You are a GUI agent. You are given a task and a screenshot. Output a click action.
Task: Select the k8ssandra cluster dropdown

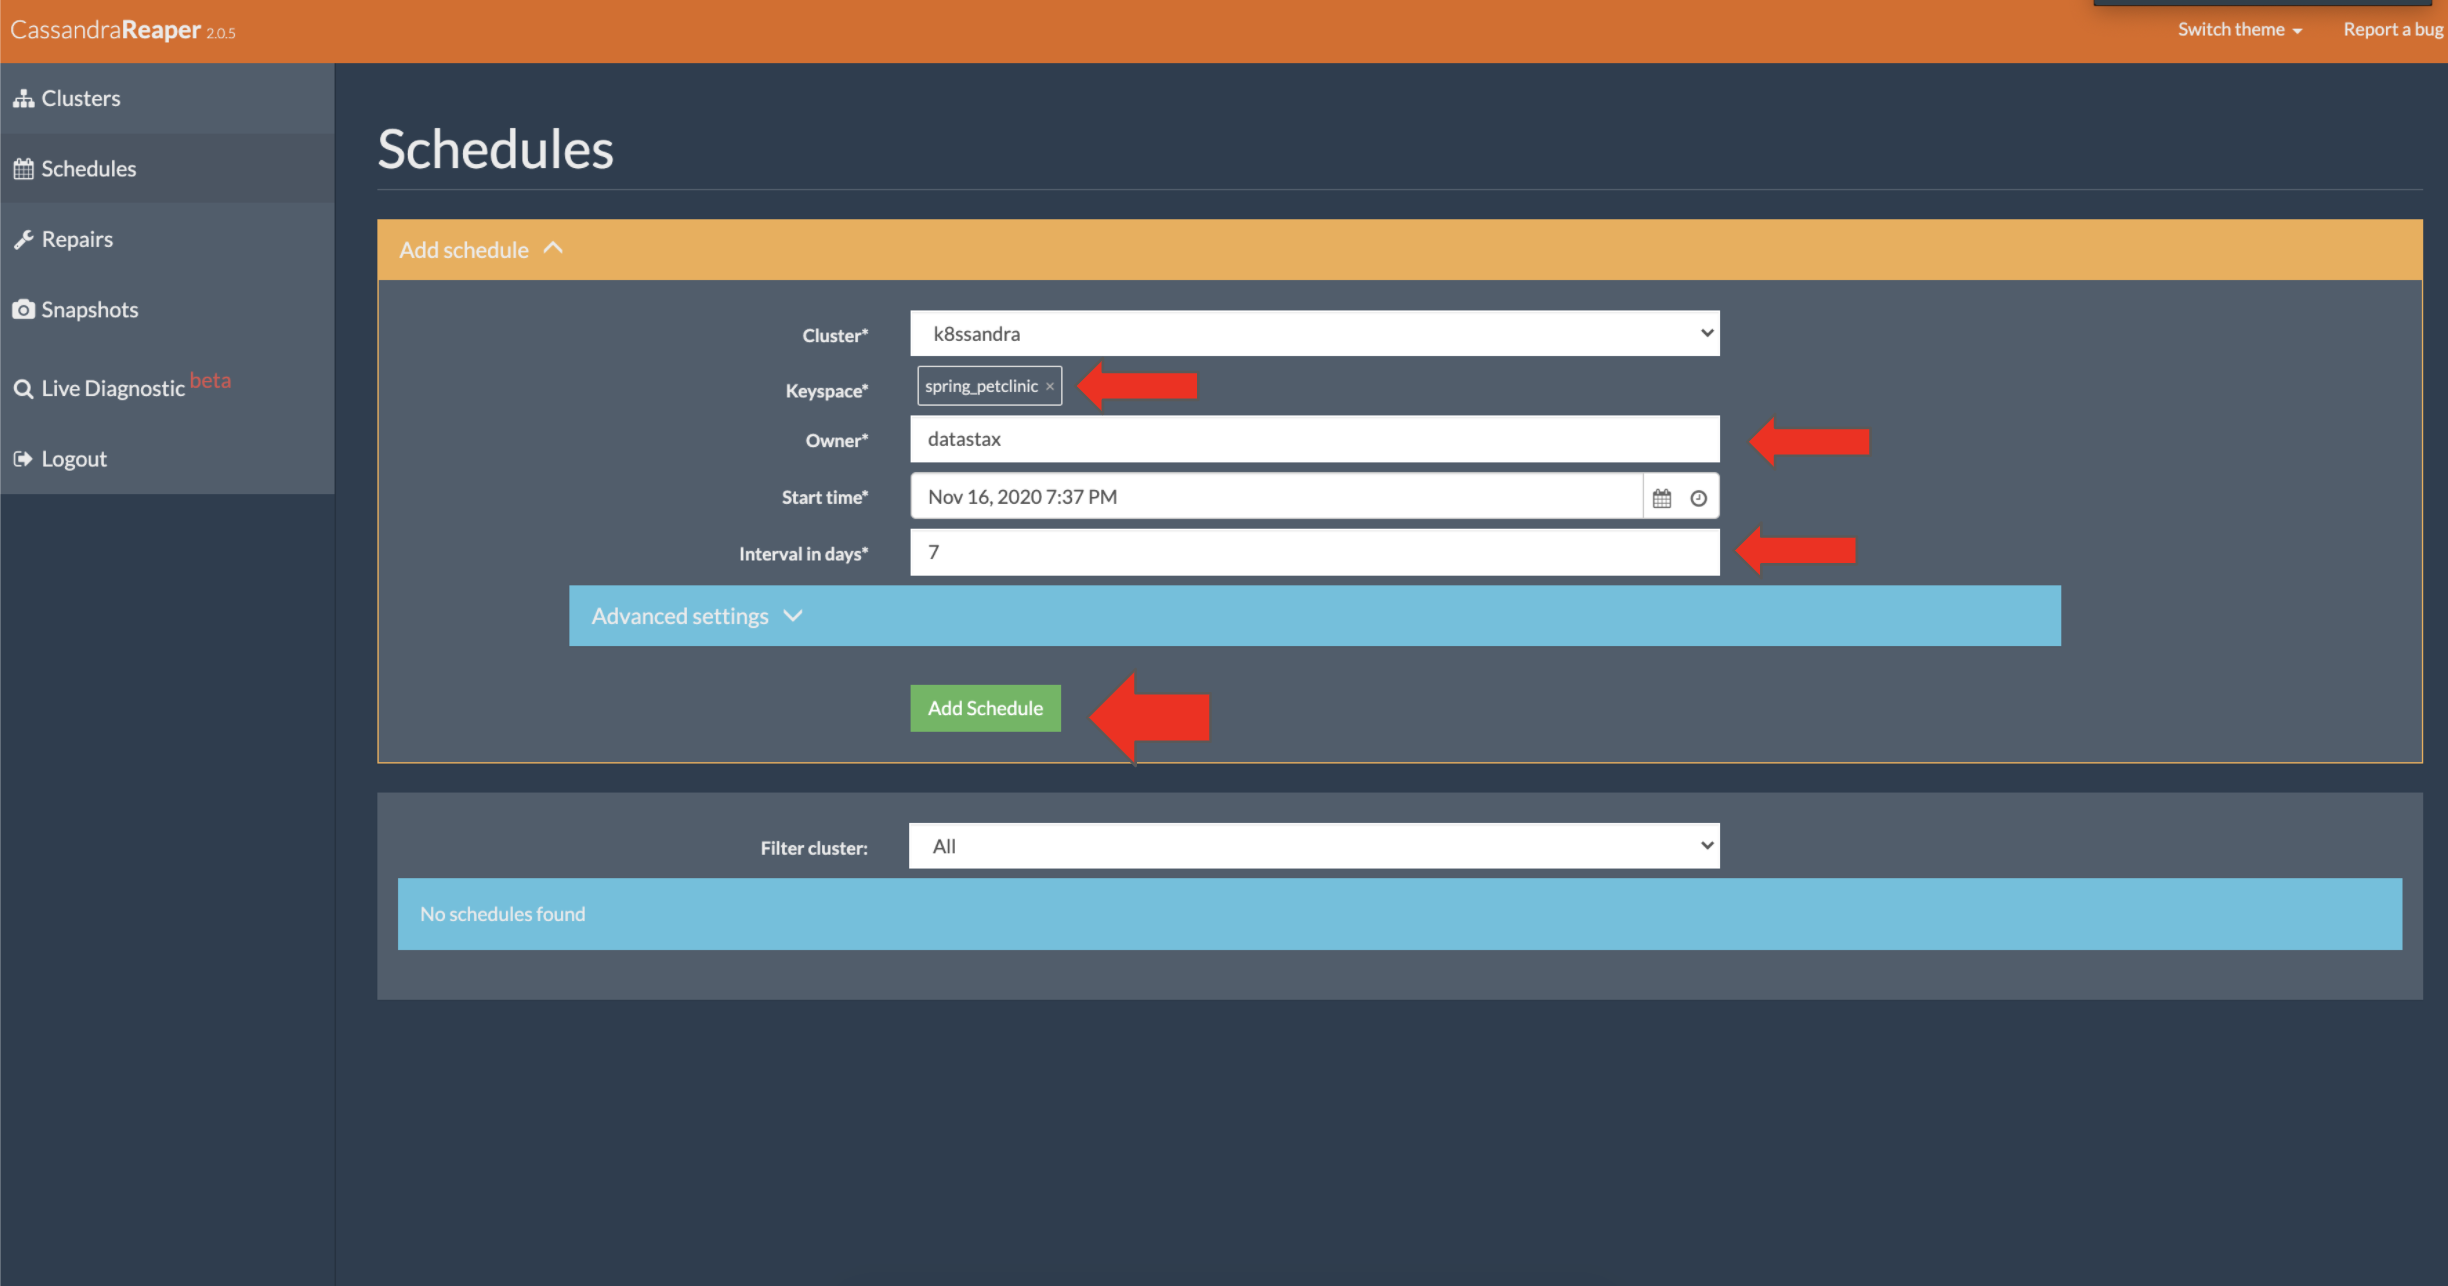coord(1313,332)
